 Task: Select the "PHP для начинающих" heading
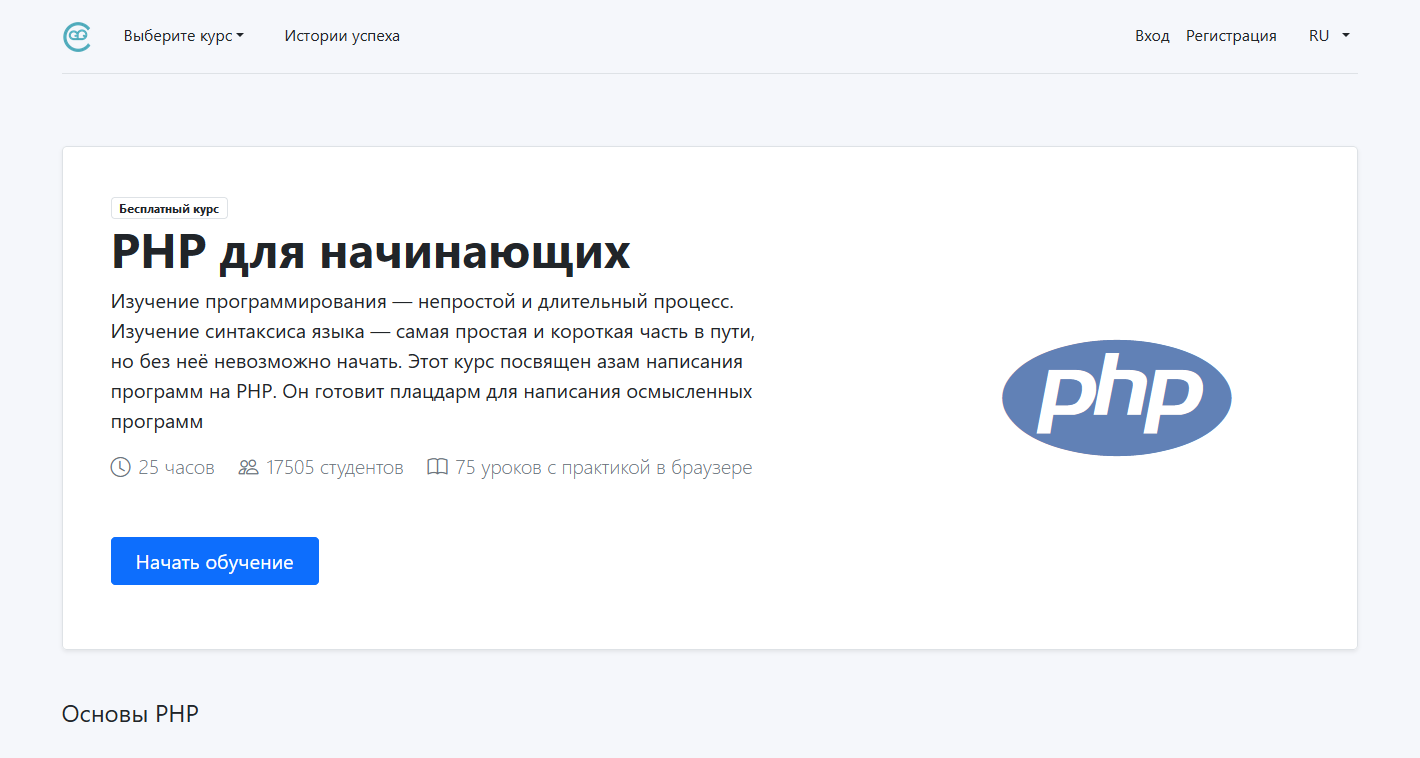pos(371,252)
